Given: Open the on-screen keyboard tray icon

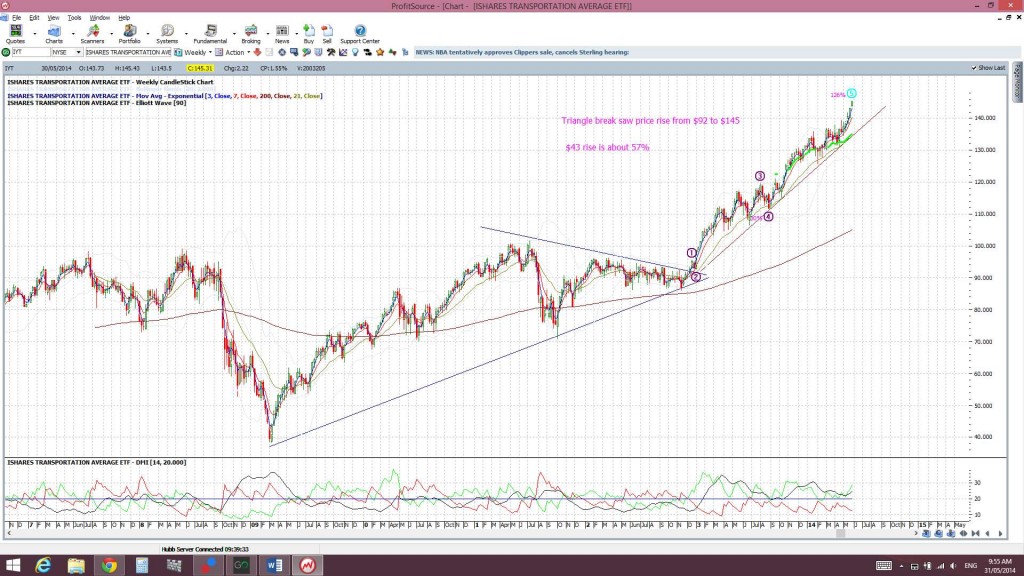Looking at the screenshot, I should point(884,566).
